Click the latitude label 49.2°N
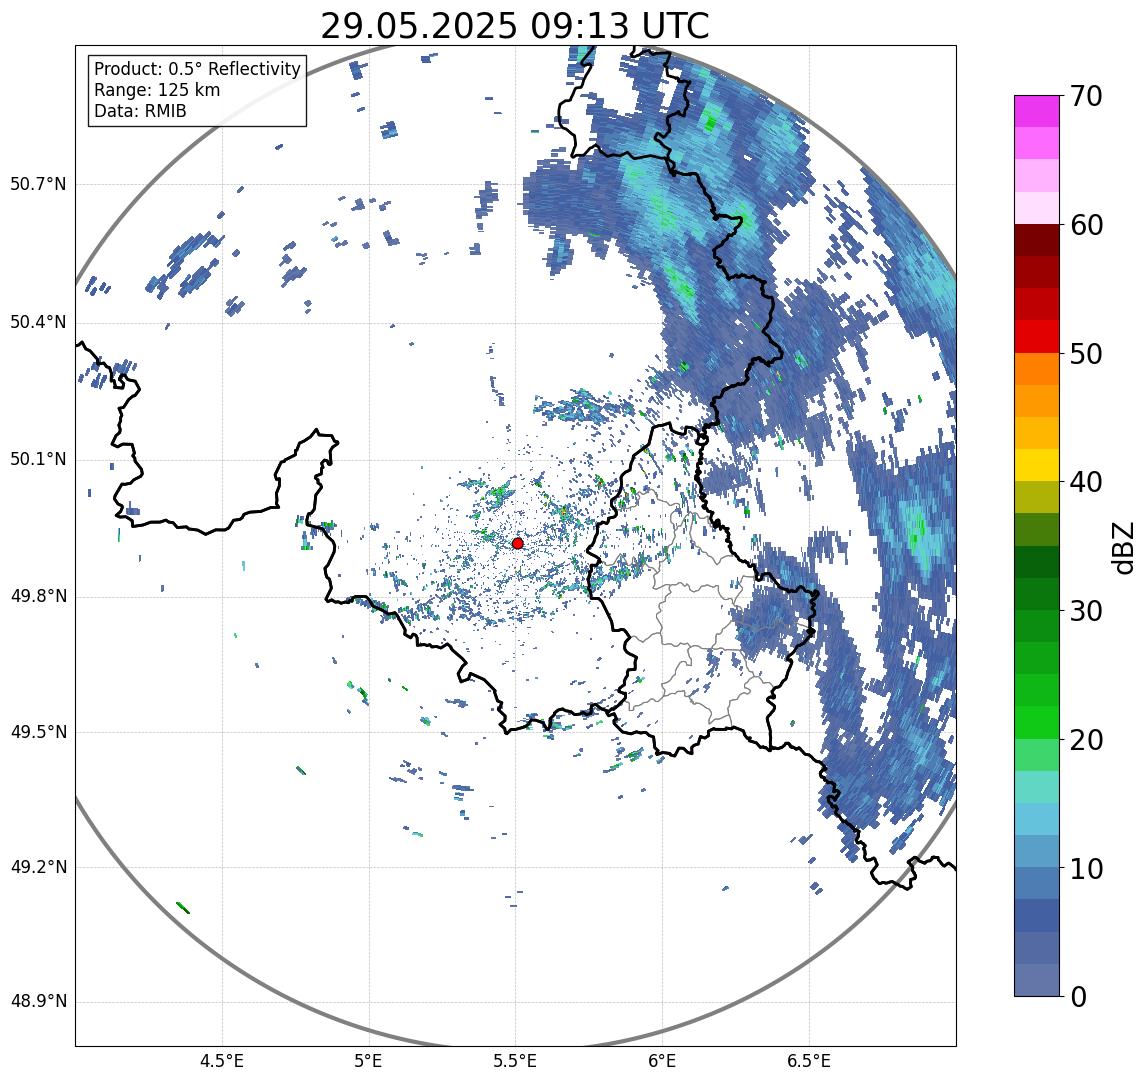The width and height of the screenshot is (1148, 1081). [38, 867]
